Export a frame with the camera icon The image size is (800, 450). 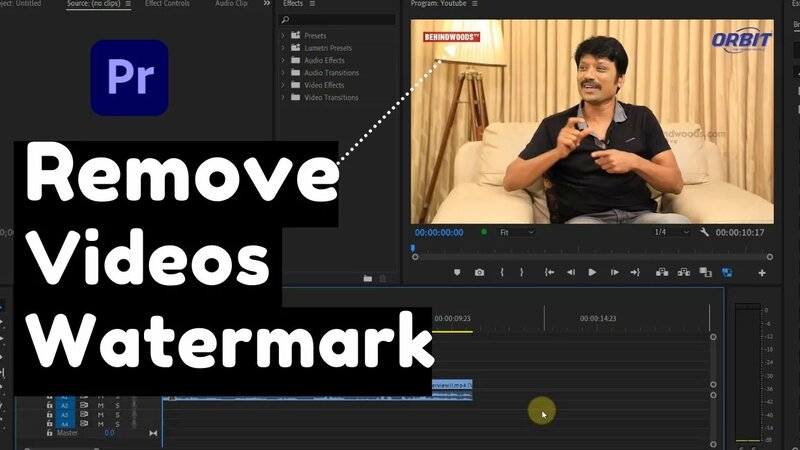click(479, 272)
